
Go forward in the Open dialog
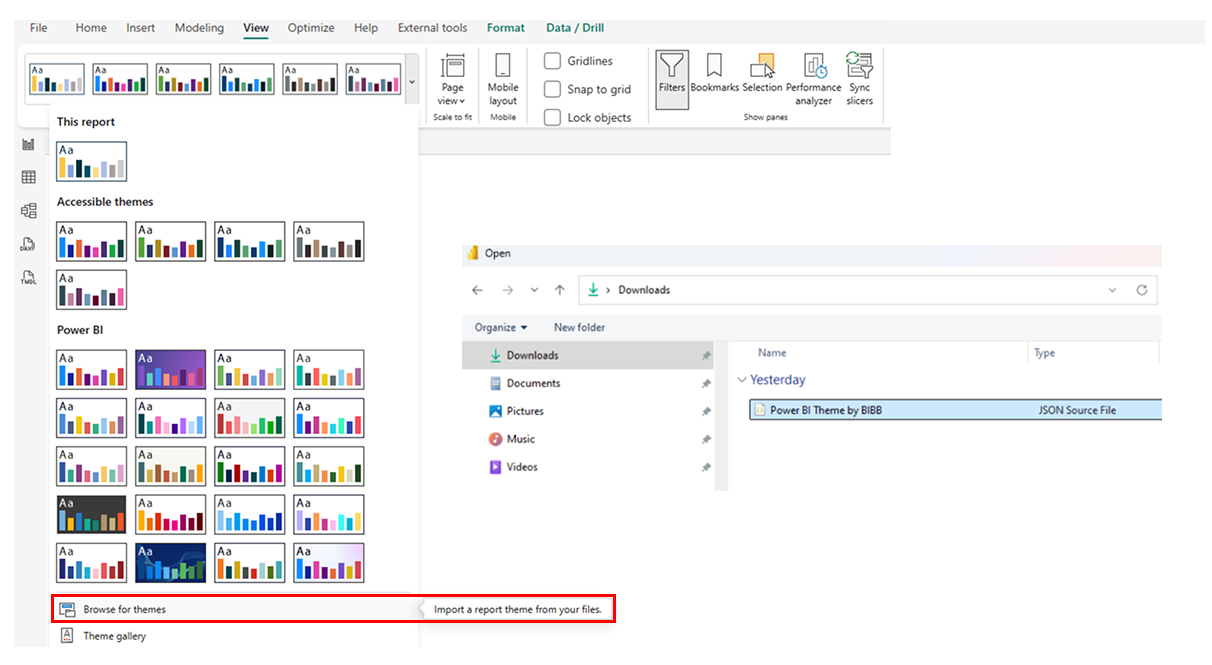[508, 290]
